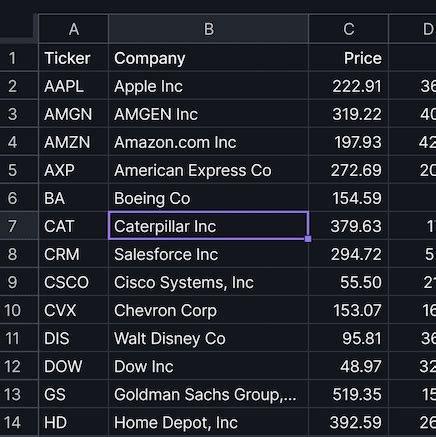Viewport: 436px width, 437px height.
Task: Select the truncated Goldman Sachs Group cell
Action: pos(208,394)
